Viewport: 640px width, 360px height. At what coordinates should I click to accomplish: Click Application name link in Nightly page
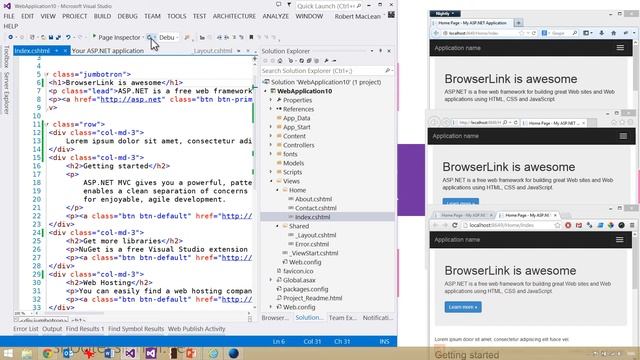pyautogui.click(x=457, y=48)
